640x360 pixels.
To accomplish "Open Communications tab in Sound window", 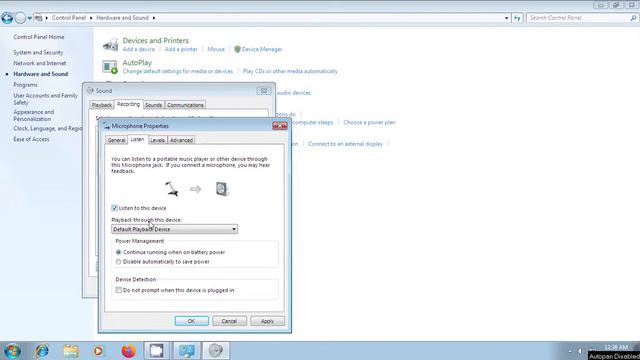I will (185, 105).
